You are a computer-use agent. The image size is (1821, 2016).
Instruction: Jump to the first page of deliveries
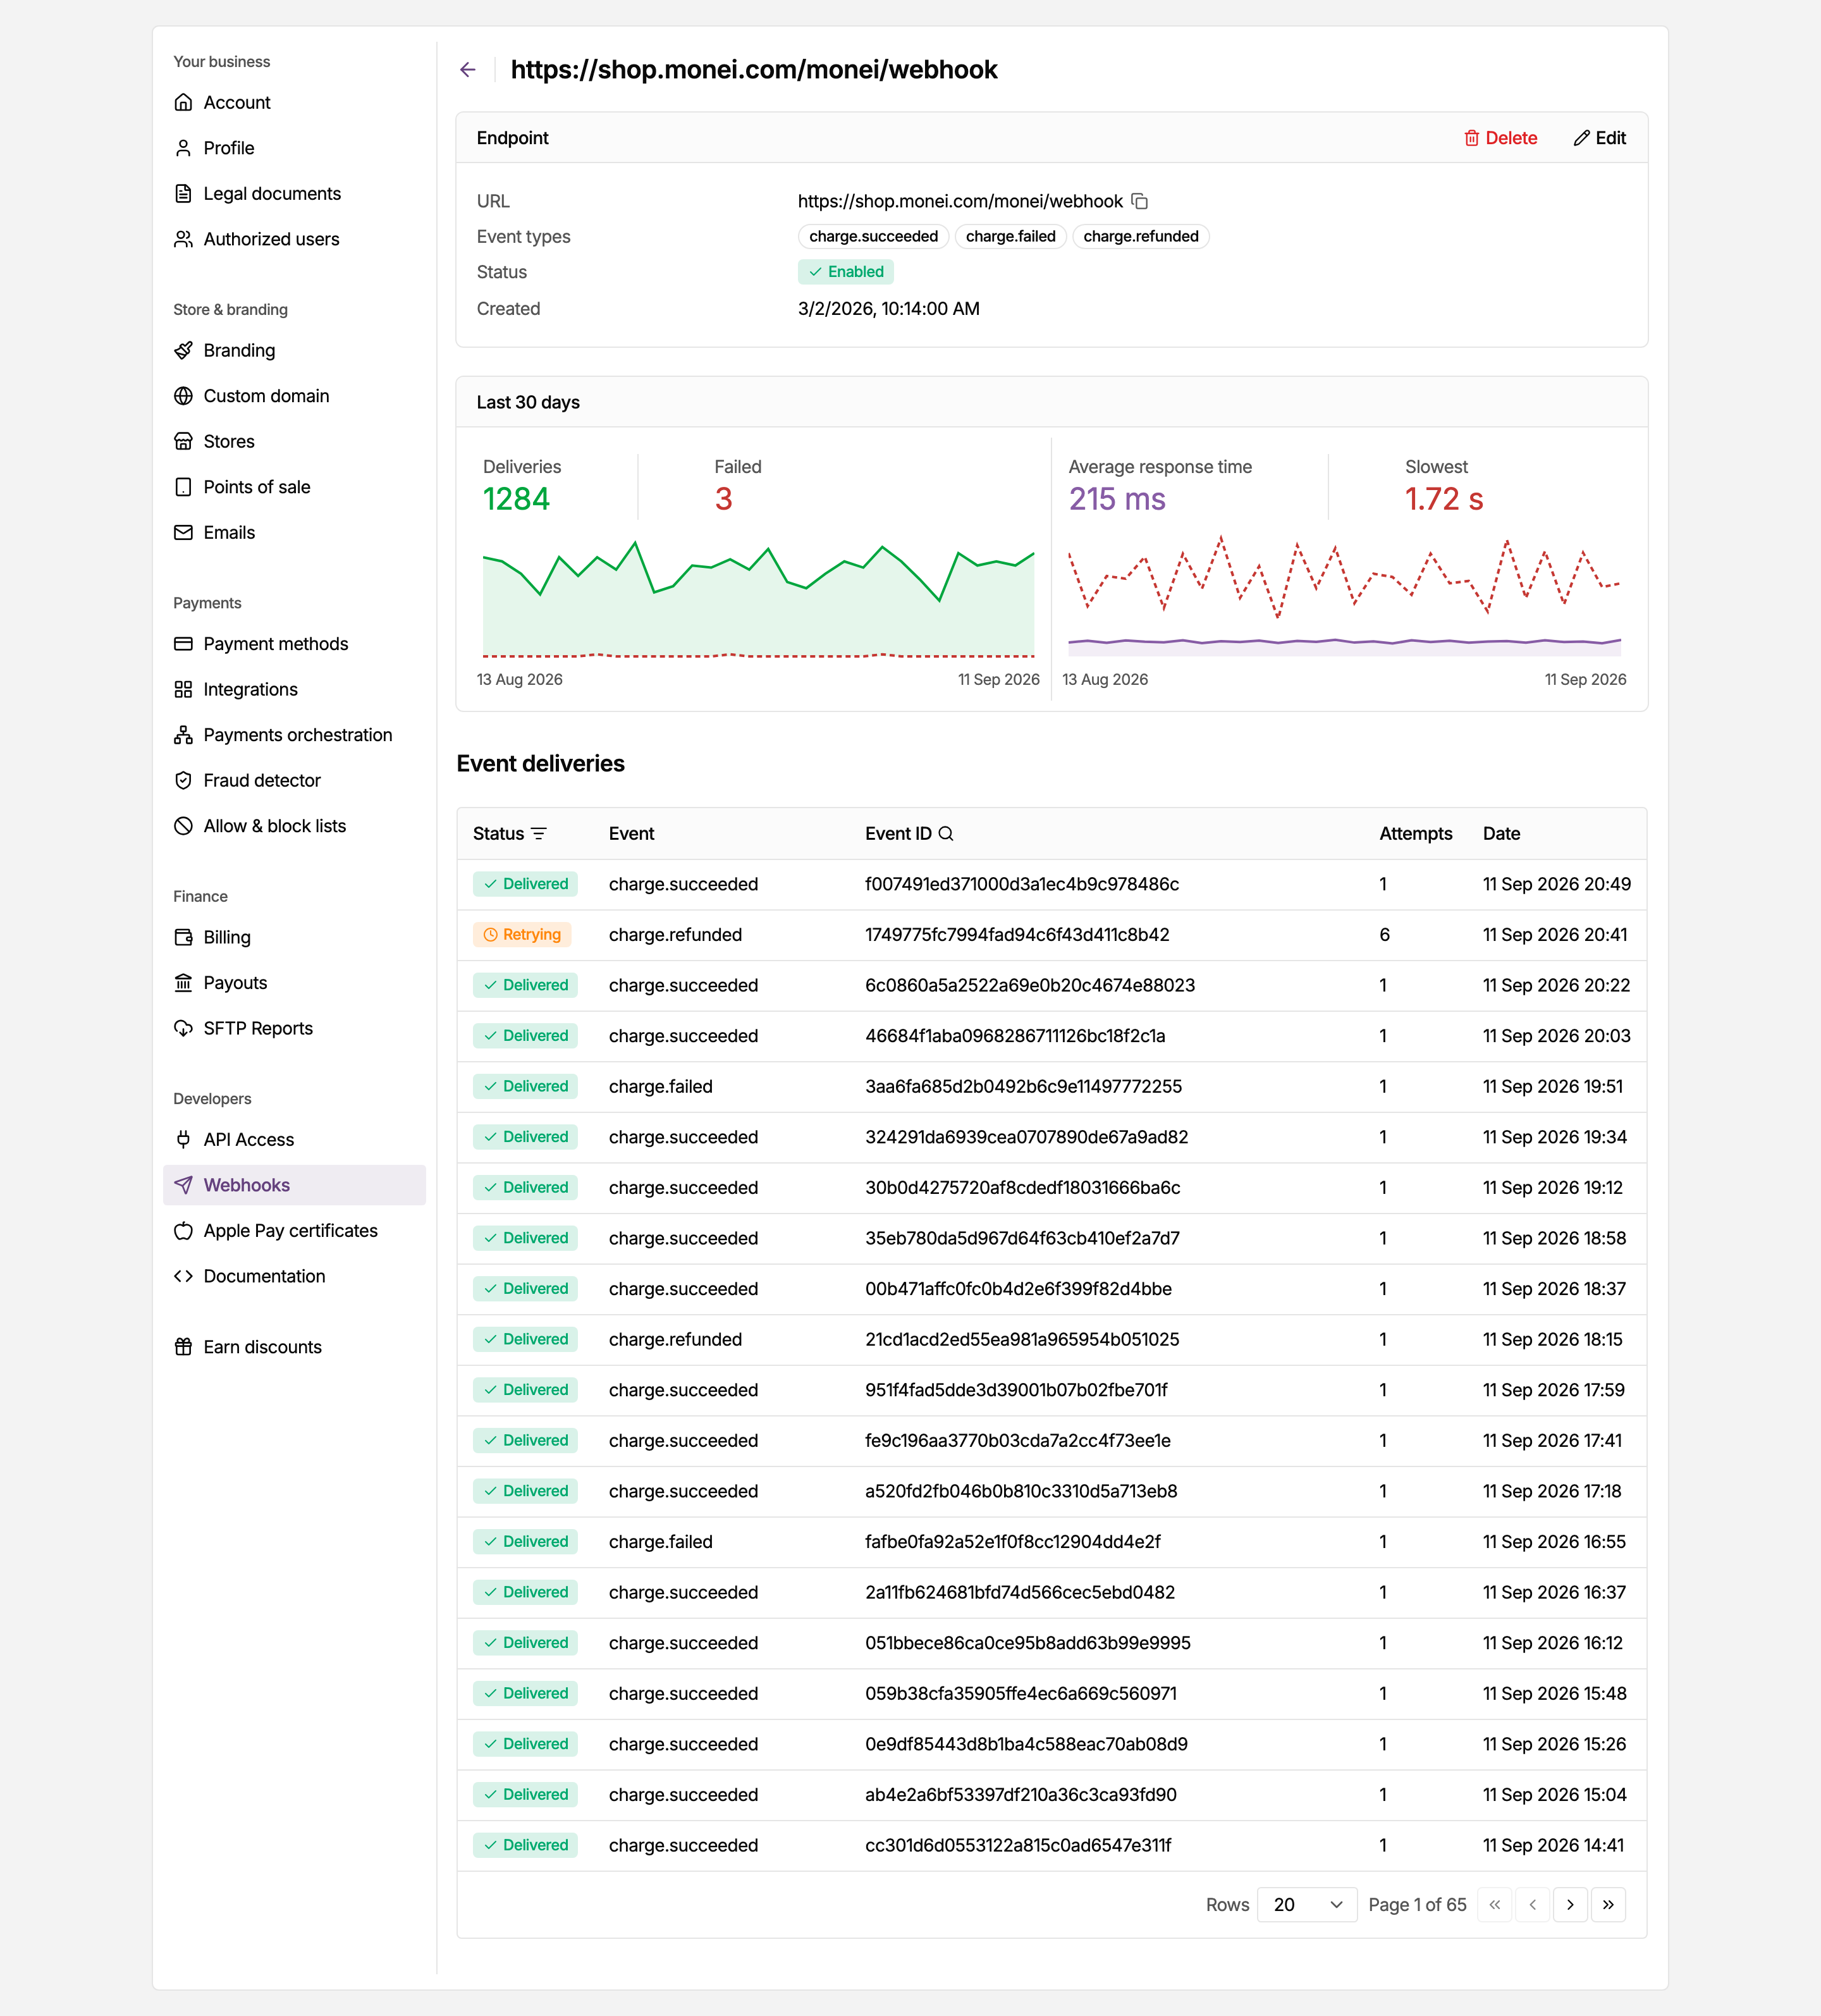1494,1905
